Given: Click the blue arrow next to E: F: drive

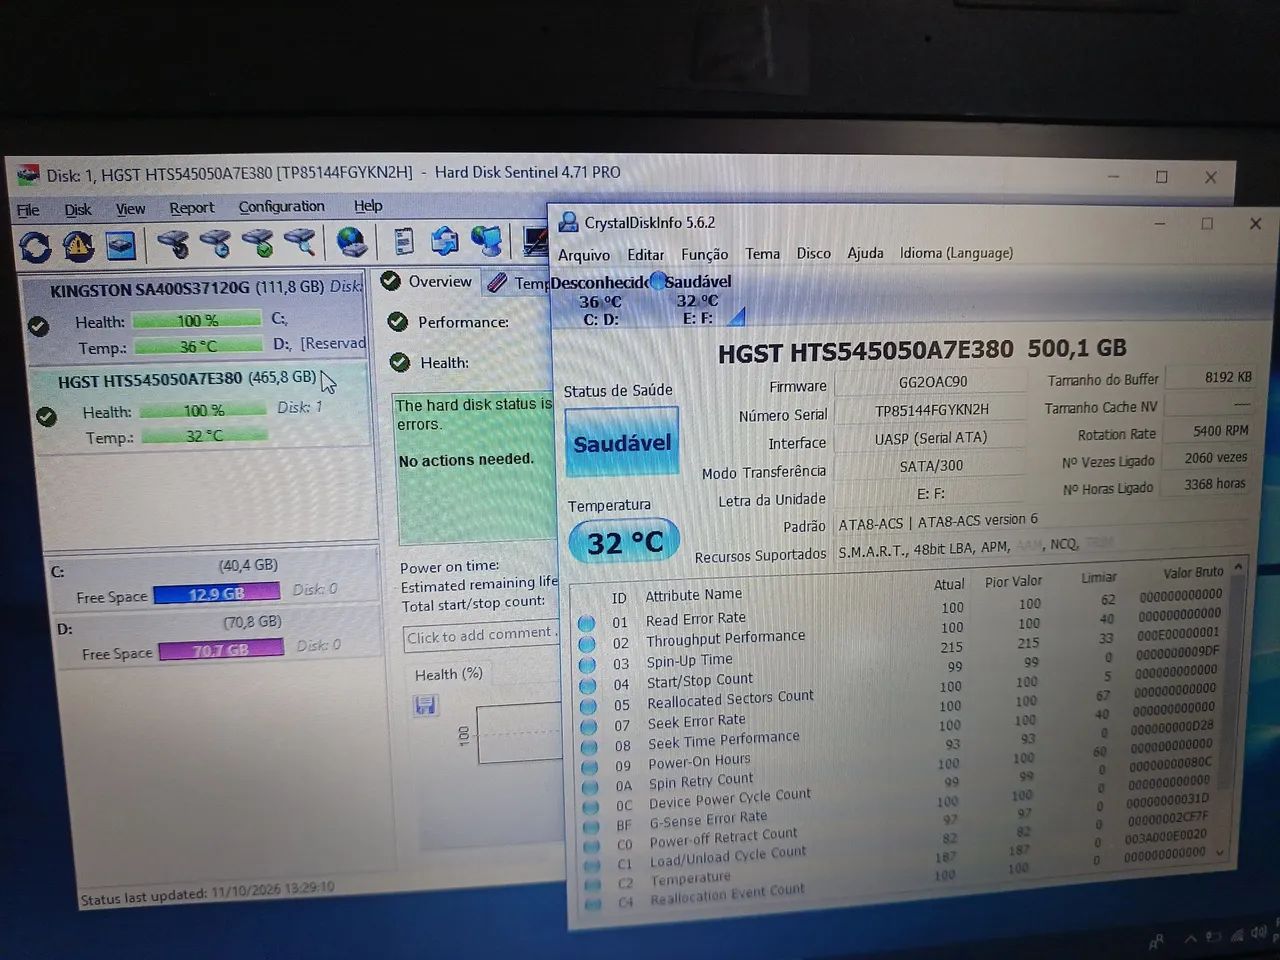Looking at the screenshot, I should point(736,317).
